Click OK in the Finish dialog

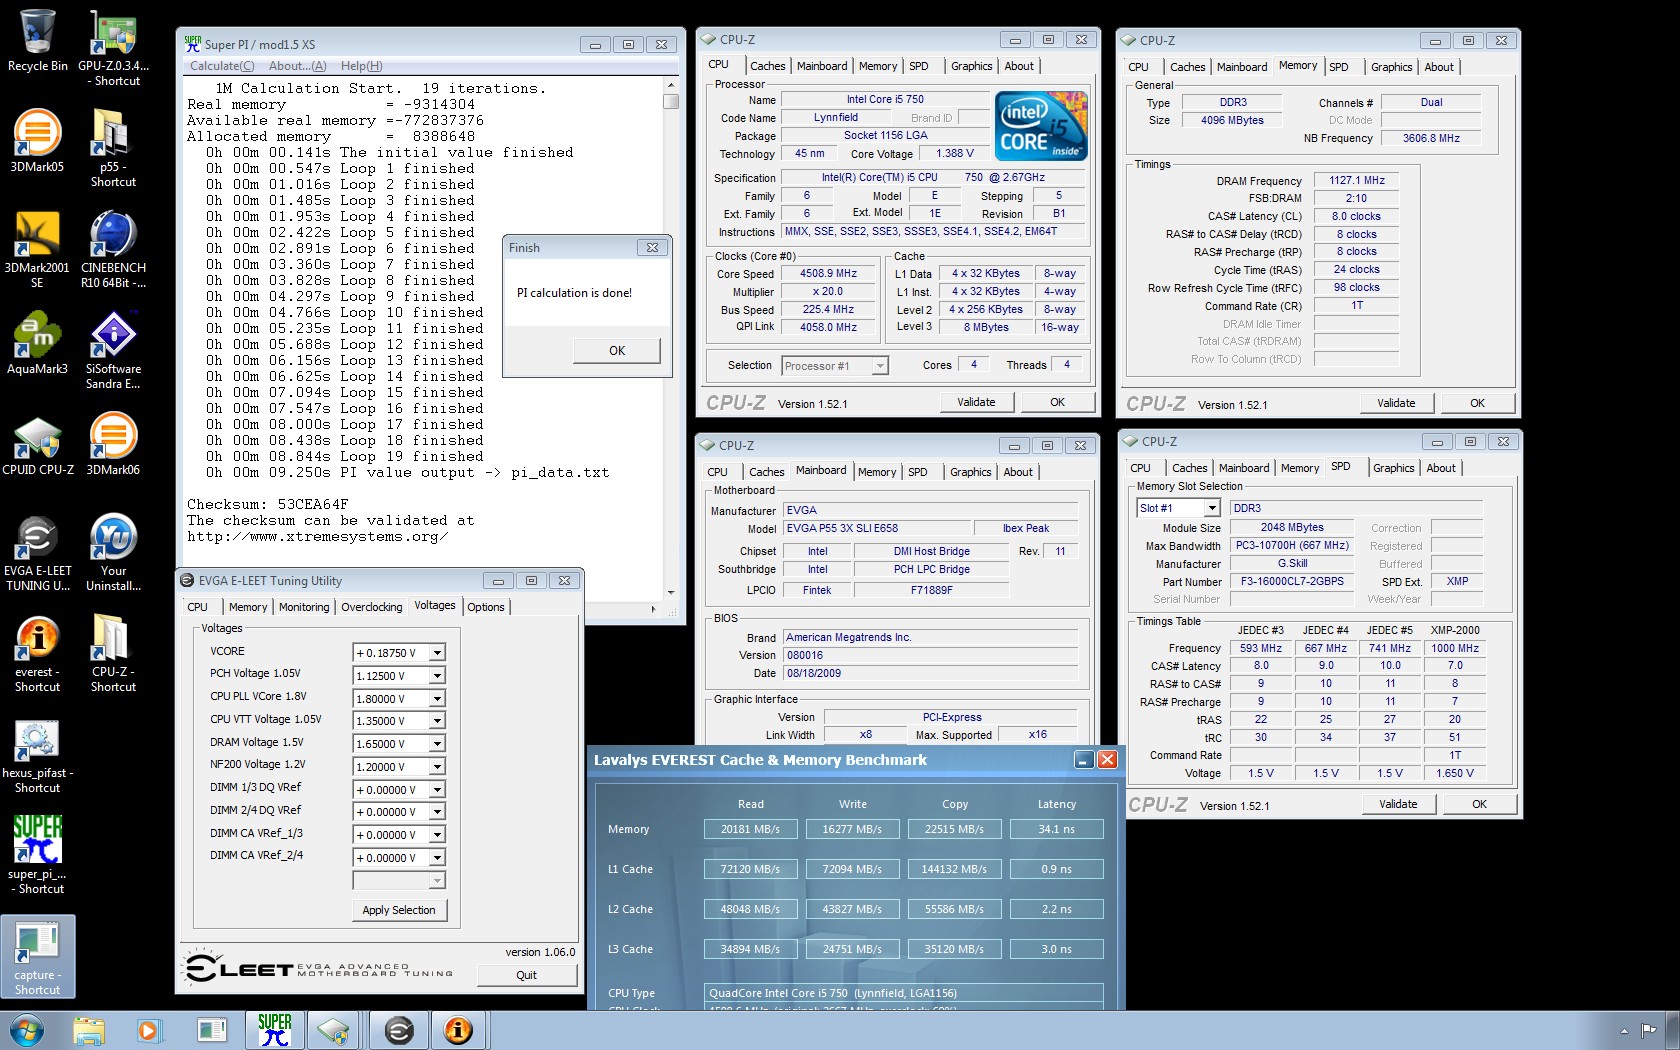tap(617, 350)
